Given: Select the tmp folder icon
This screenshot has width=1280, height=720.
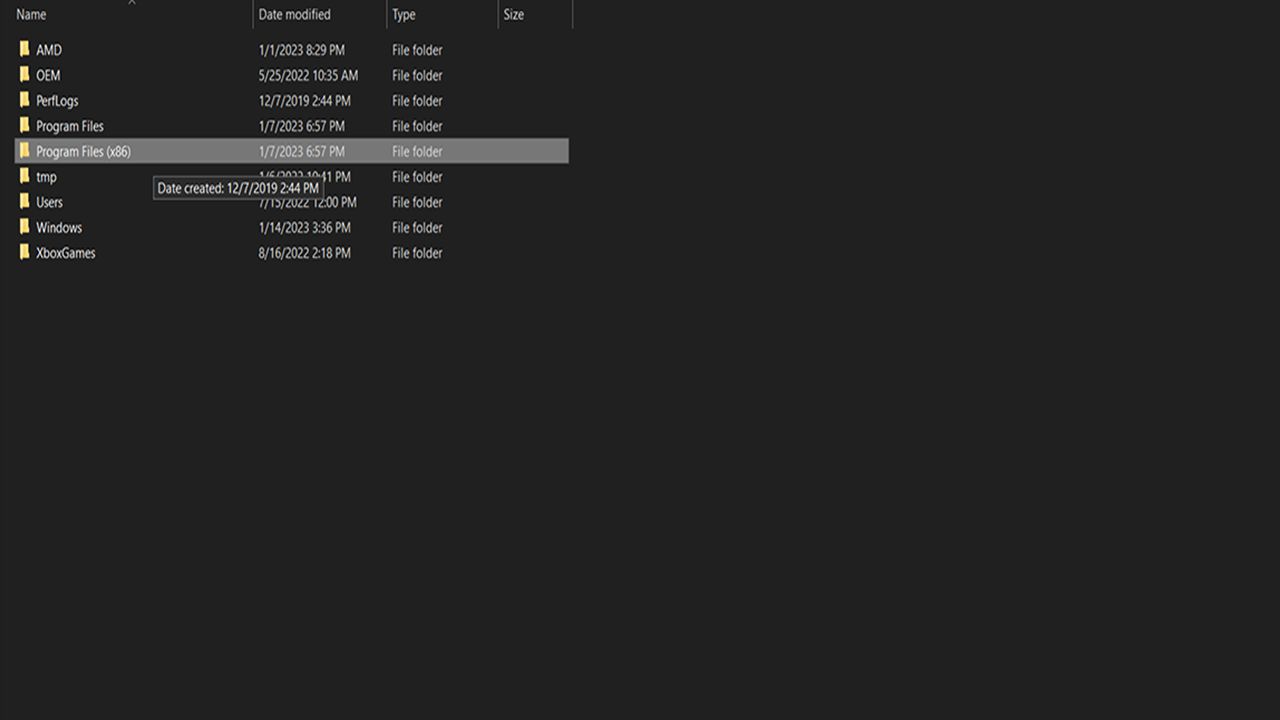Looking at the screenshot, I should coord(25,177).
